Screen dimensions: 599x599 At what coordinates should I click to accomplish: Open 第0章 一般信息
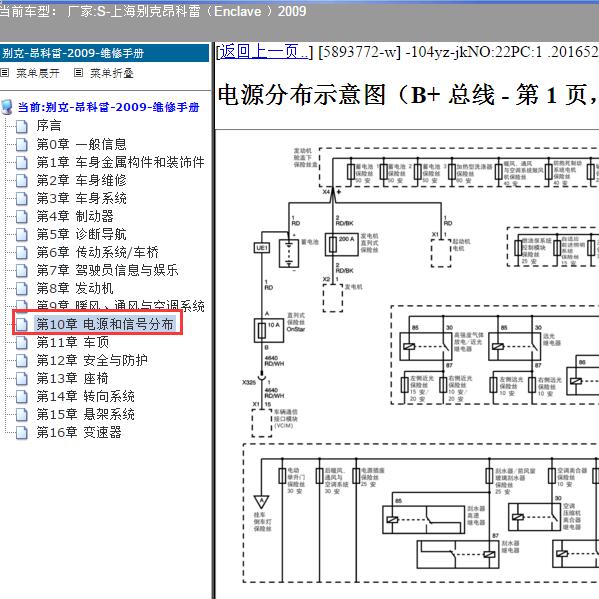(81, 144)
